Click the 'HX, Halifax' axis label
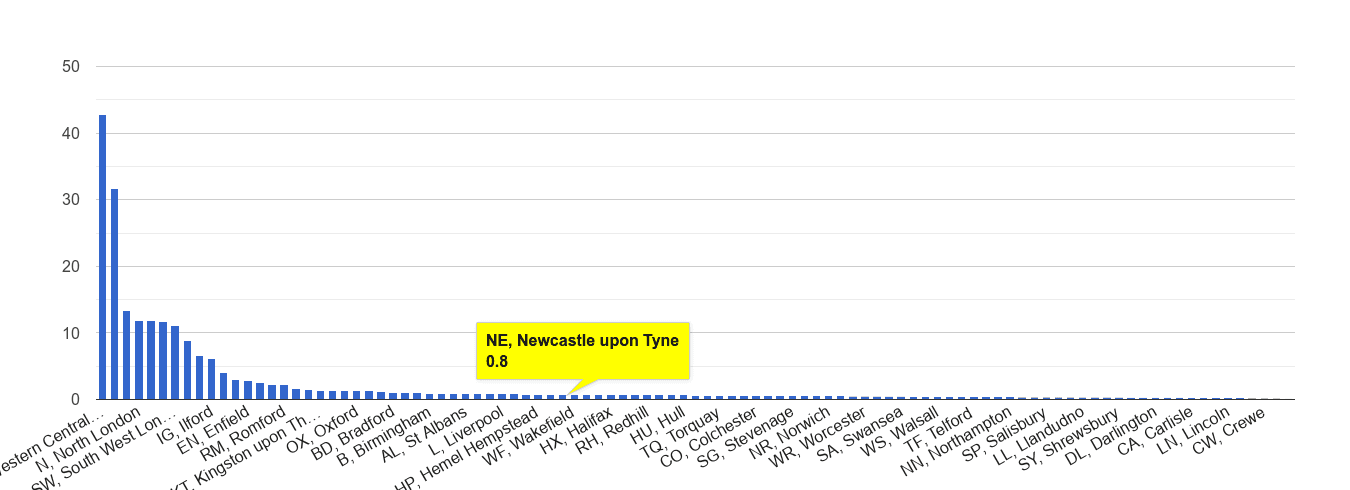The height and width of the screenshot is (490, 1350). click(x=576, y=429)
